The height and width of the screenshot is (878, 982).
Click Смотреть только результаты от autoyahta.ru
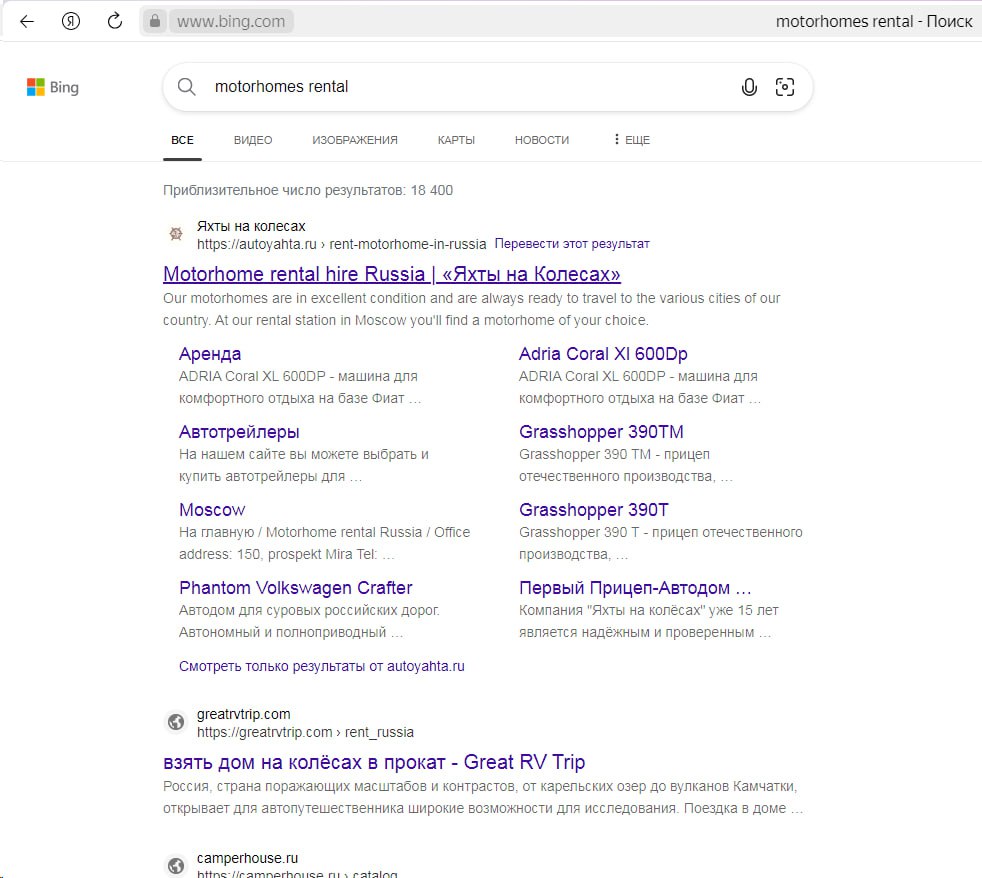pos(322,666)
